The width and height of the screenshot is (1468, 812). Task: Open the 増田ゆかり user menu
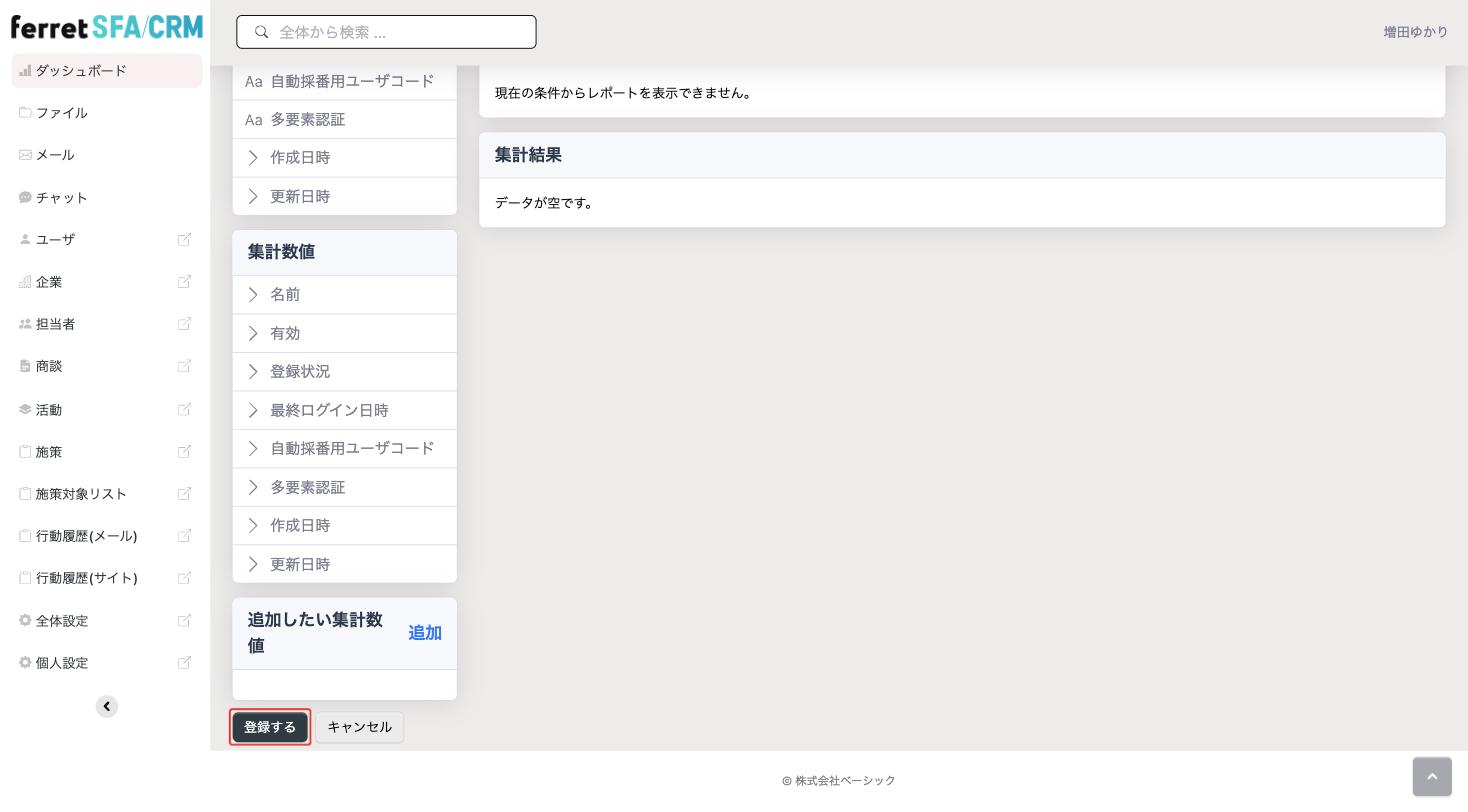(x=1415, y=32)
